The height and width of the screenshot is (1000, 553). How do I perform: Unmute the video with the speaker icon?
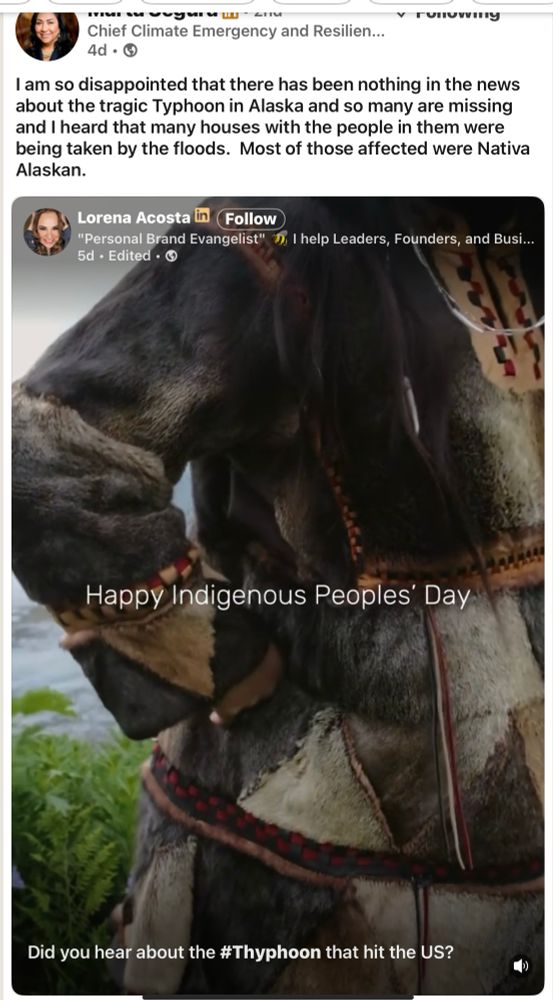(520, 966)
